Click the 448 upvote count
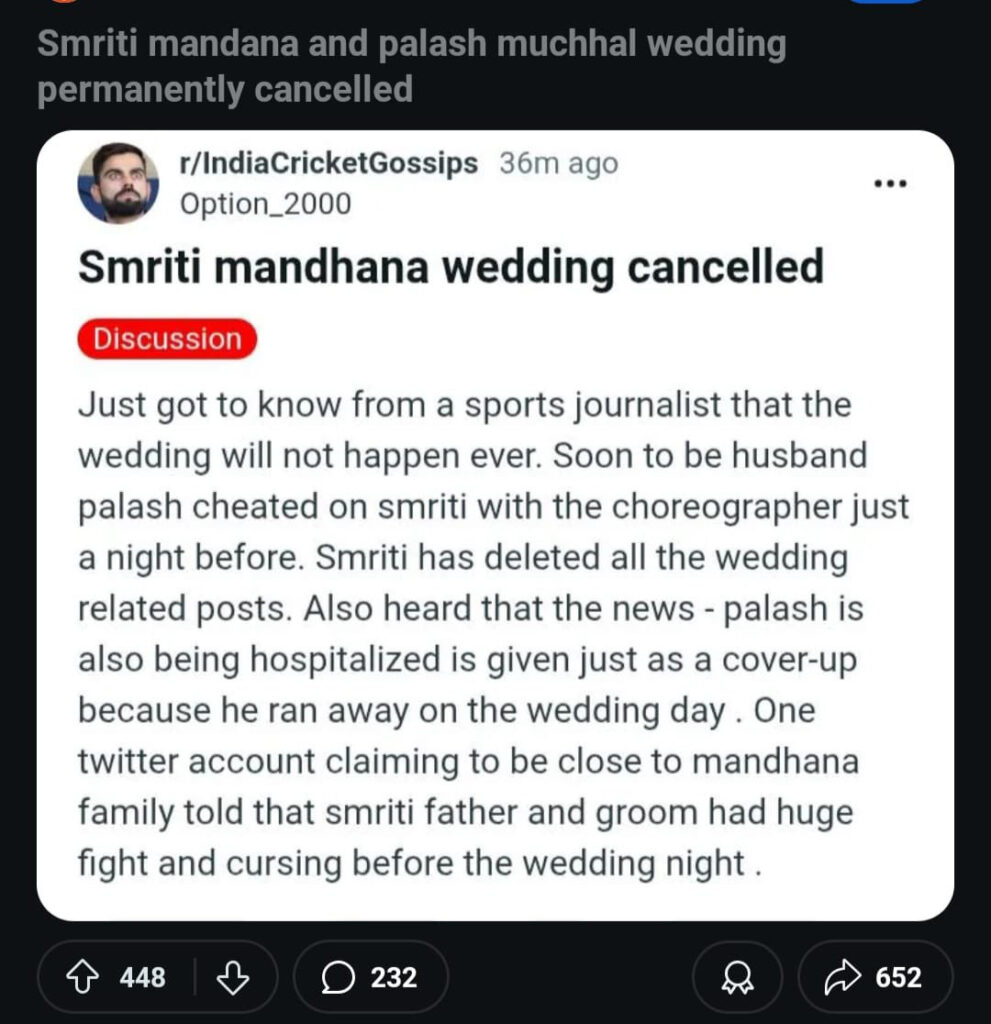 143,977
